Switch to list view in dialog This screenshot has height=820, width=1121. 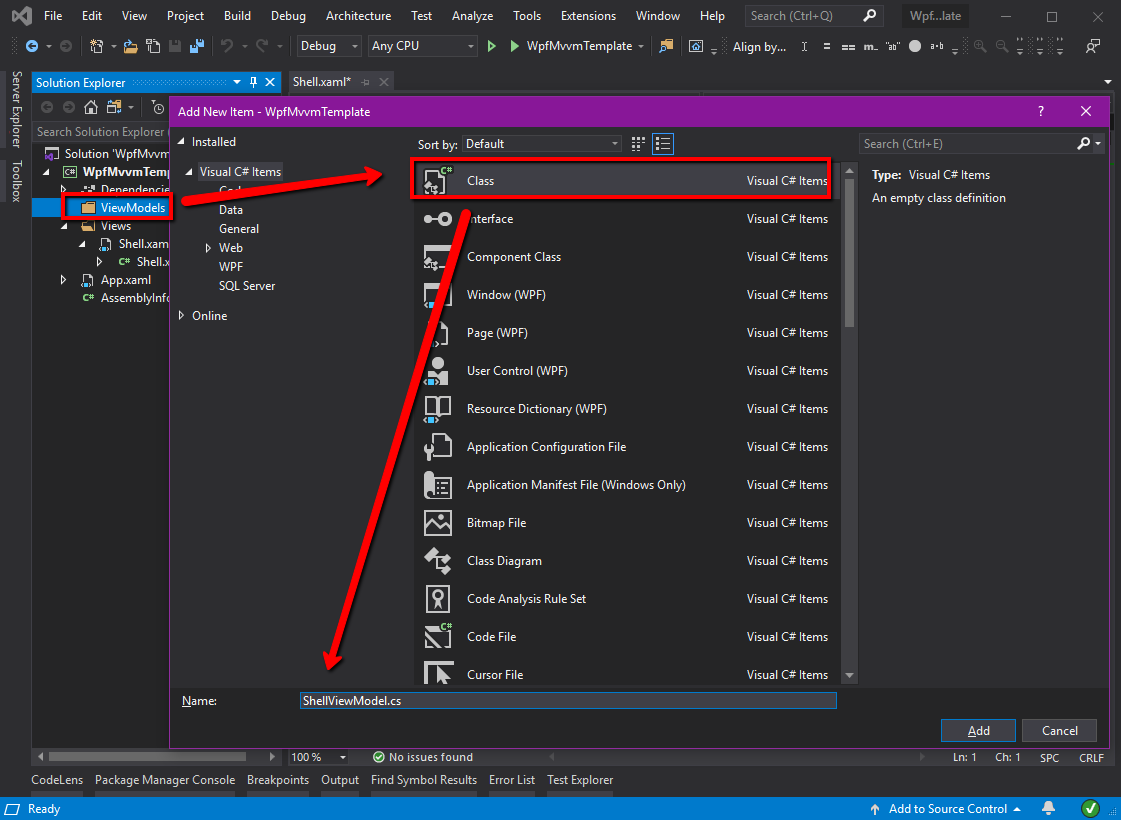[x=663, y=144]
